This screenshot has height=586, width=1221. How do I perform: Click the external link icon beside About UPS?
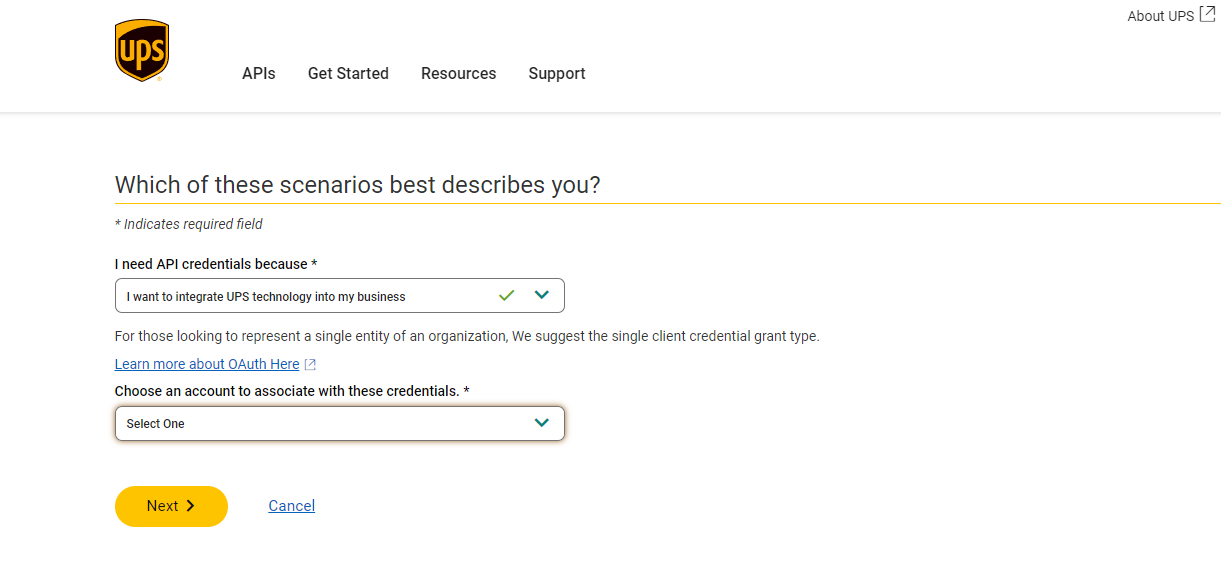(1208, 14)
